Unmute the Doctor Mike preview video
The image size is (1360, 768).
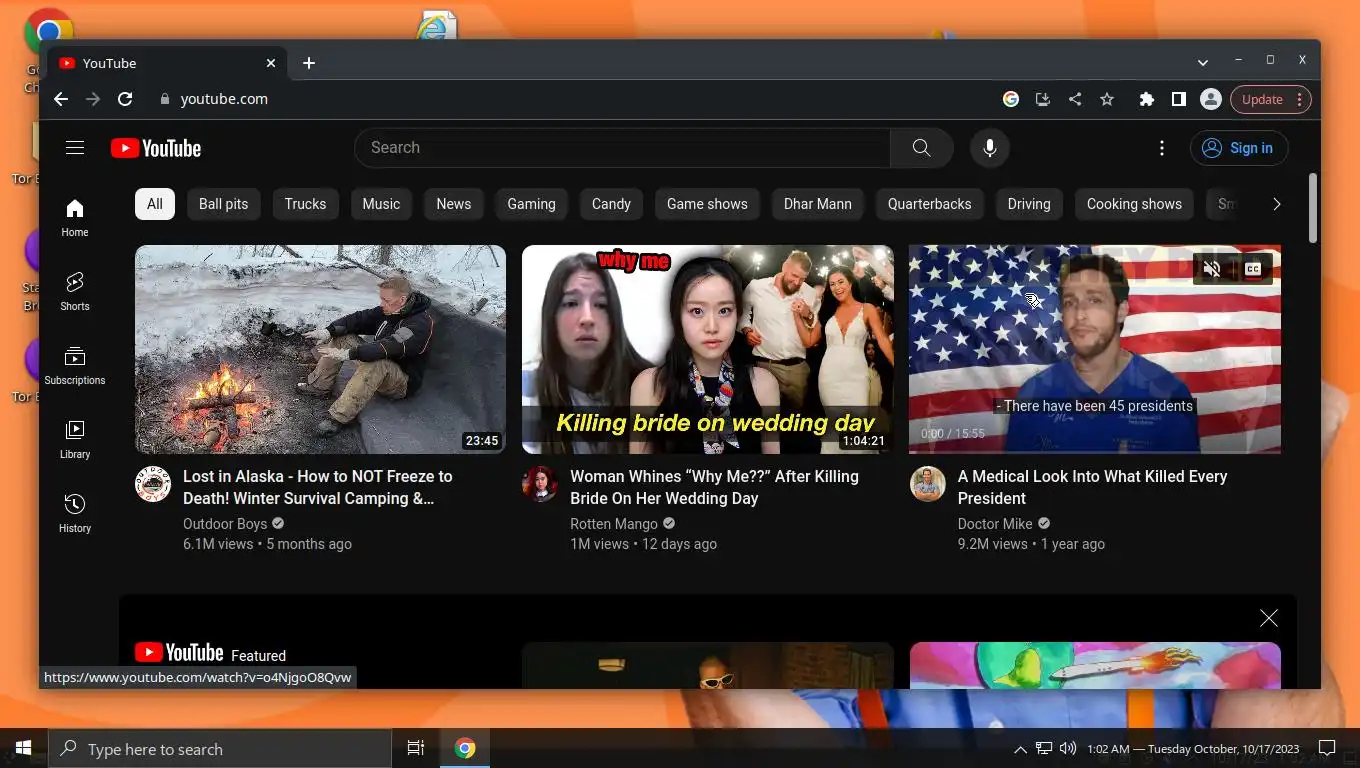tap(1212, 269)
